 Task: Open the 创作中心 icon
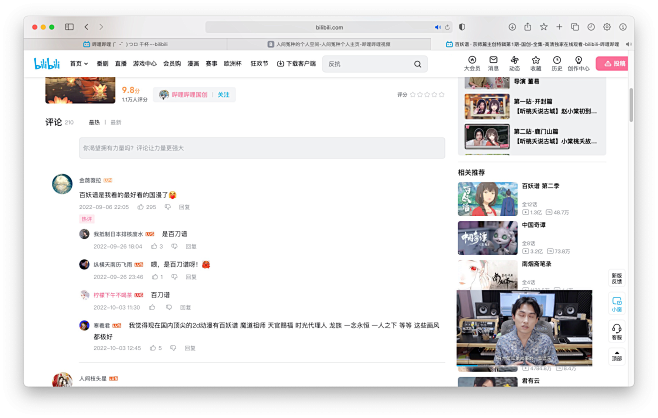point(579,63)
